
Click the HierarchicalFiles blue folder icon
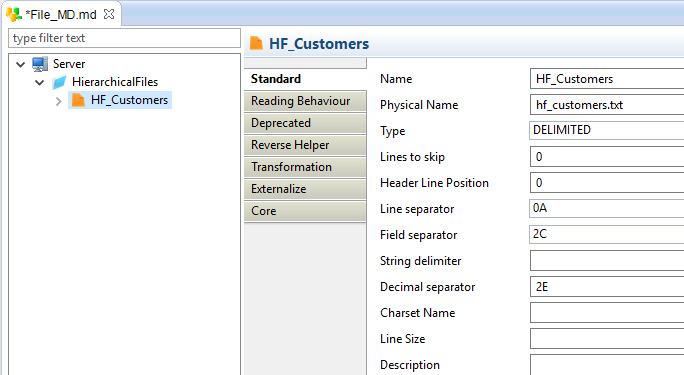(x=59, y=82)
